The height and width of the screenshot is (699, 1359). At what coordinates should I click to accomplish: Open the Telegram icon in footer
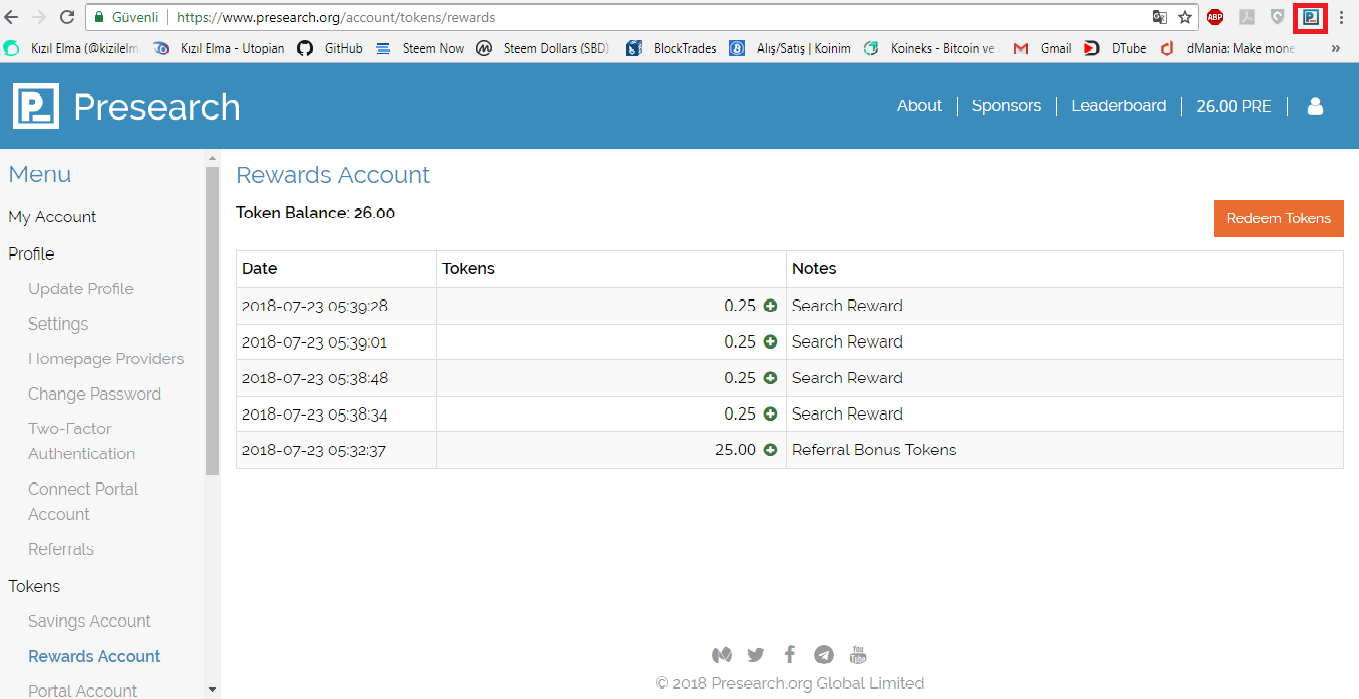(x=824, y=655)
